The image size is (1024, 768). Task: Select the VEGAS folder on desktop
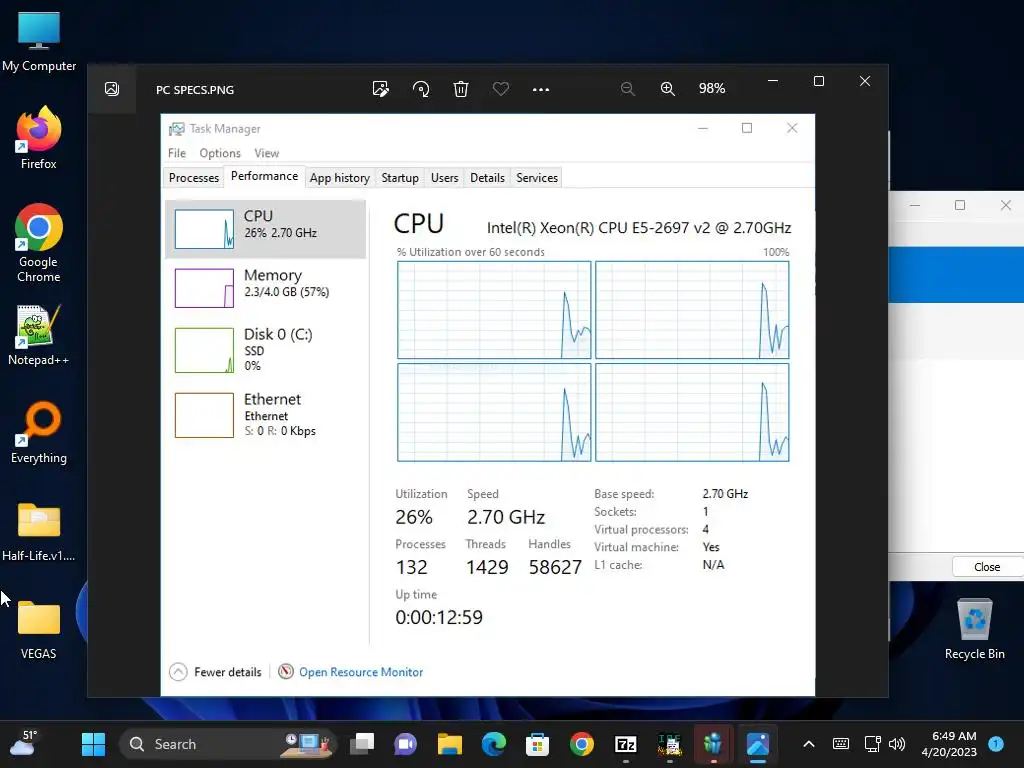click(39, 630)
